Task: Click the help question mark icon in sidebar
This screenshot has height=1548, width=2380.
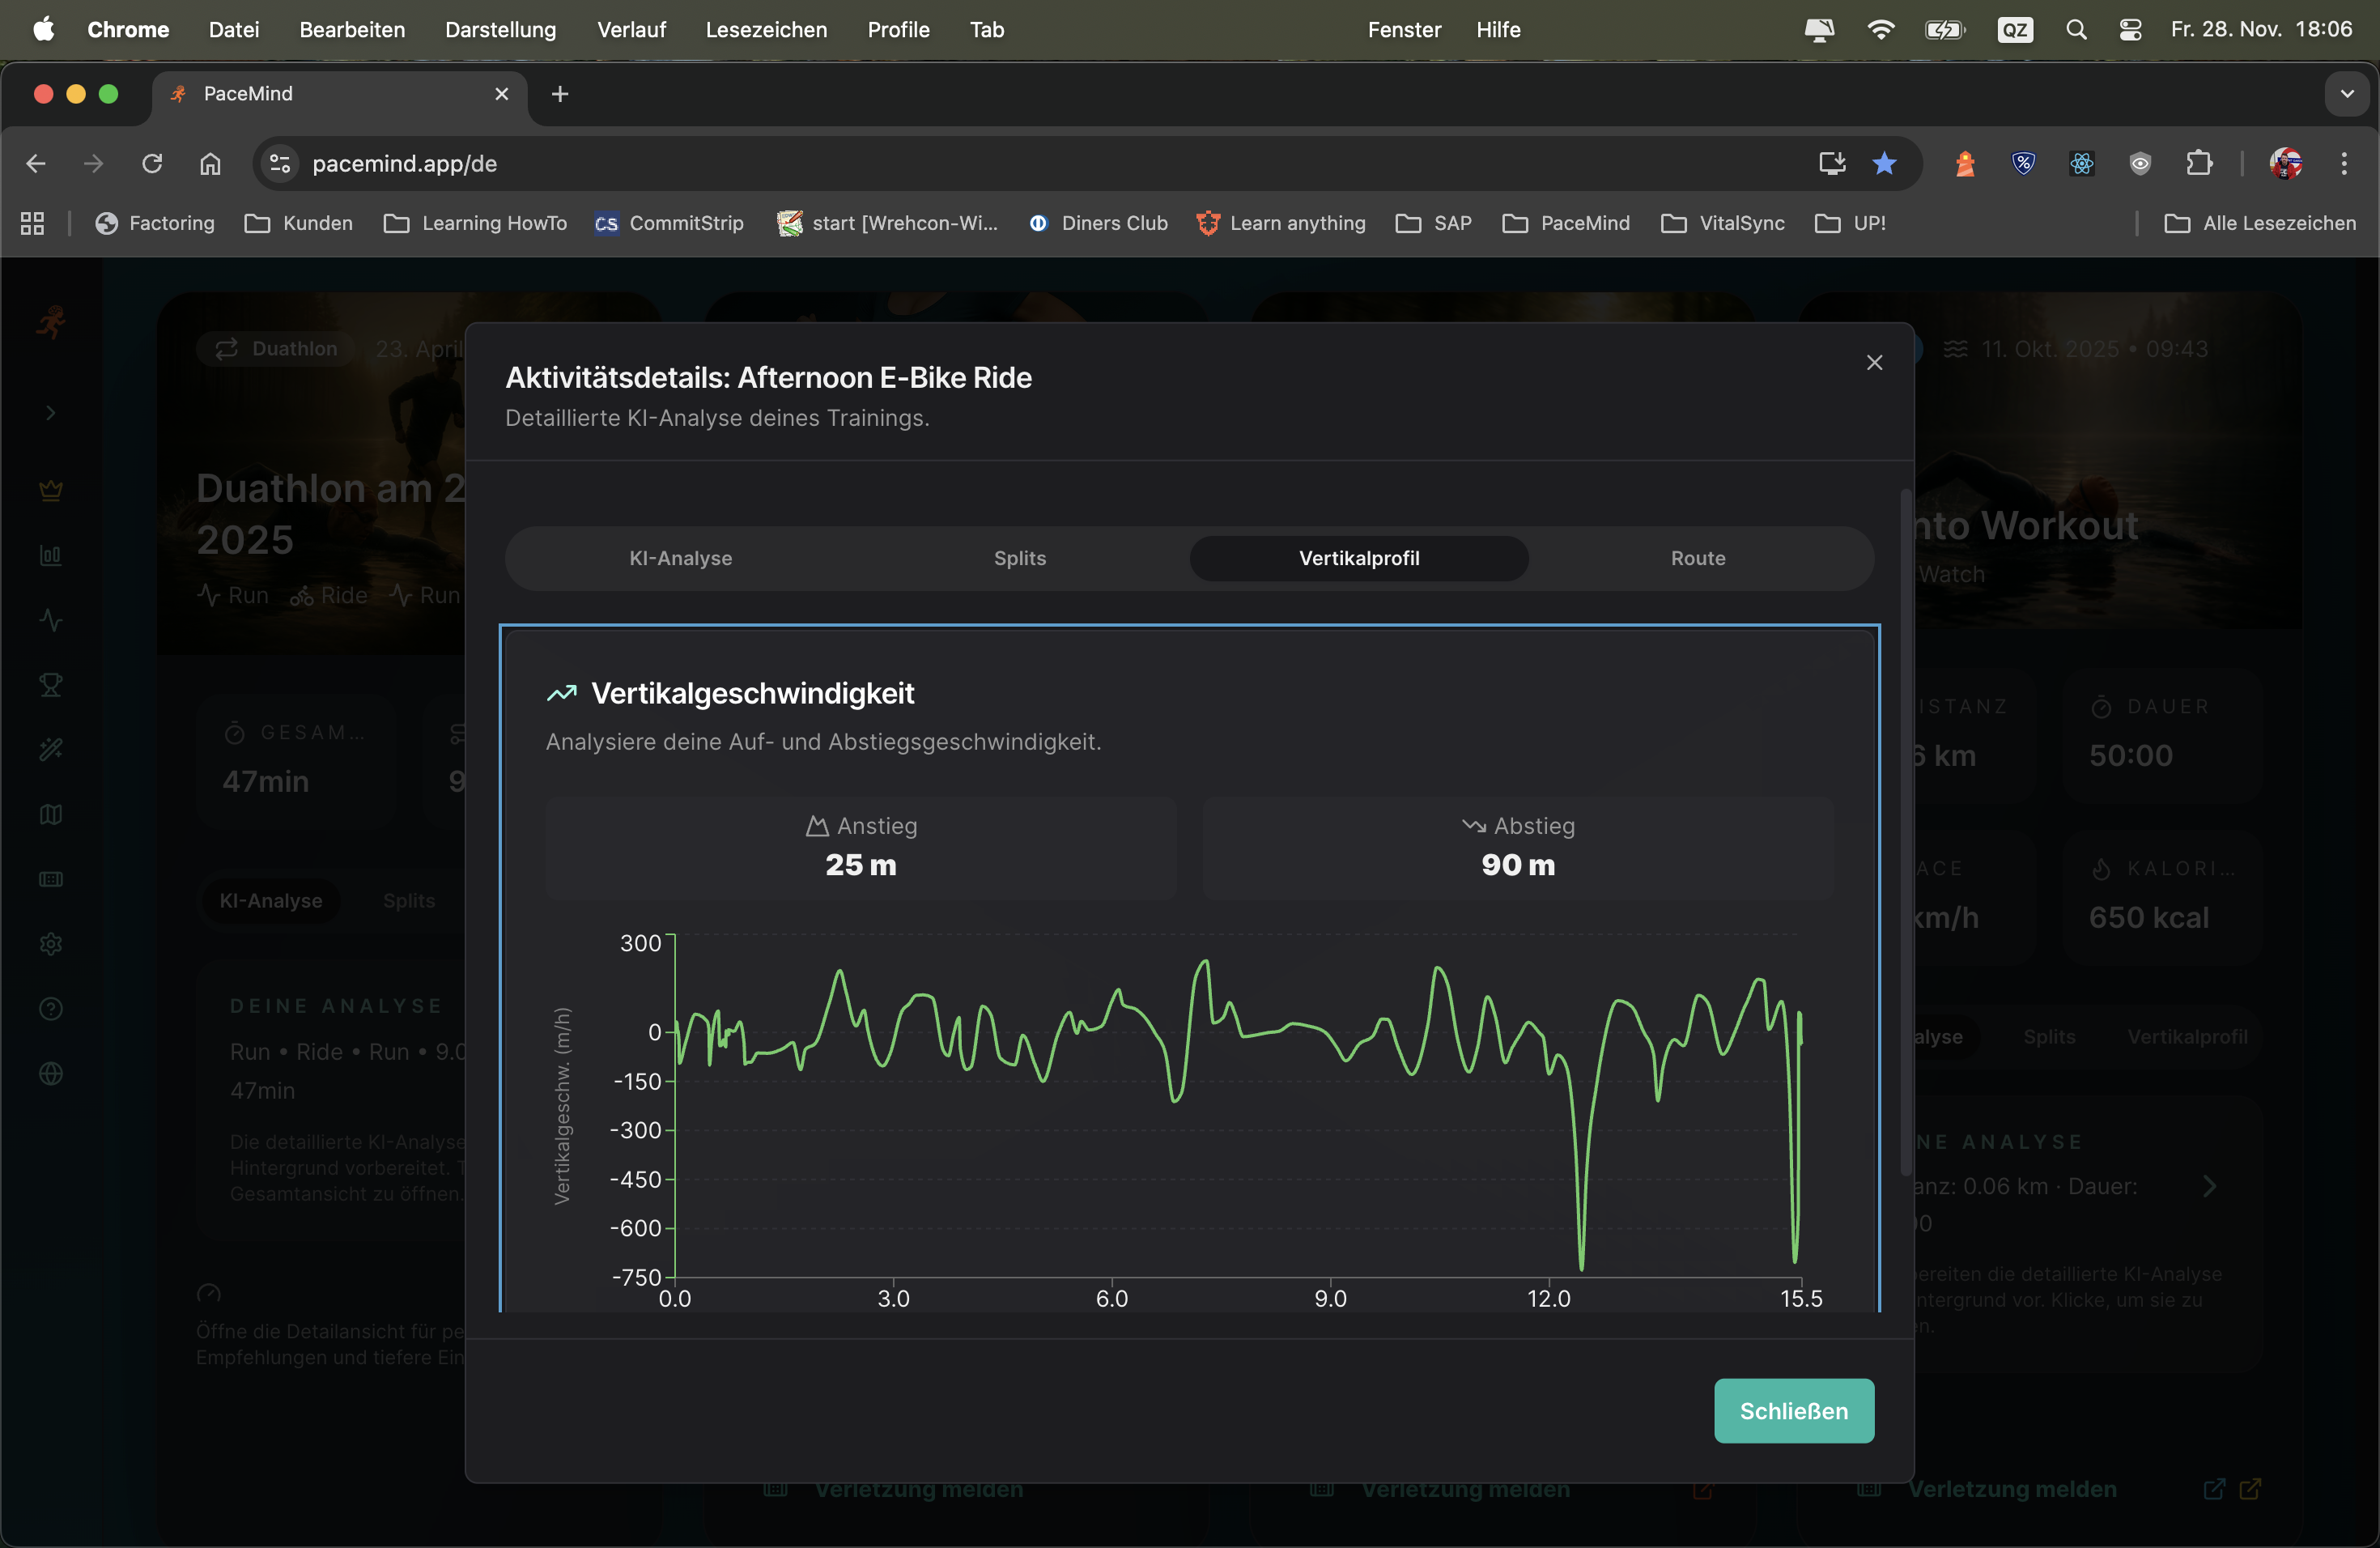Action: 51,1009
